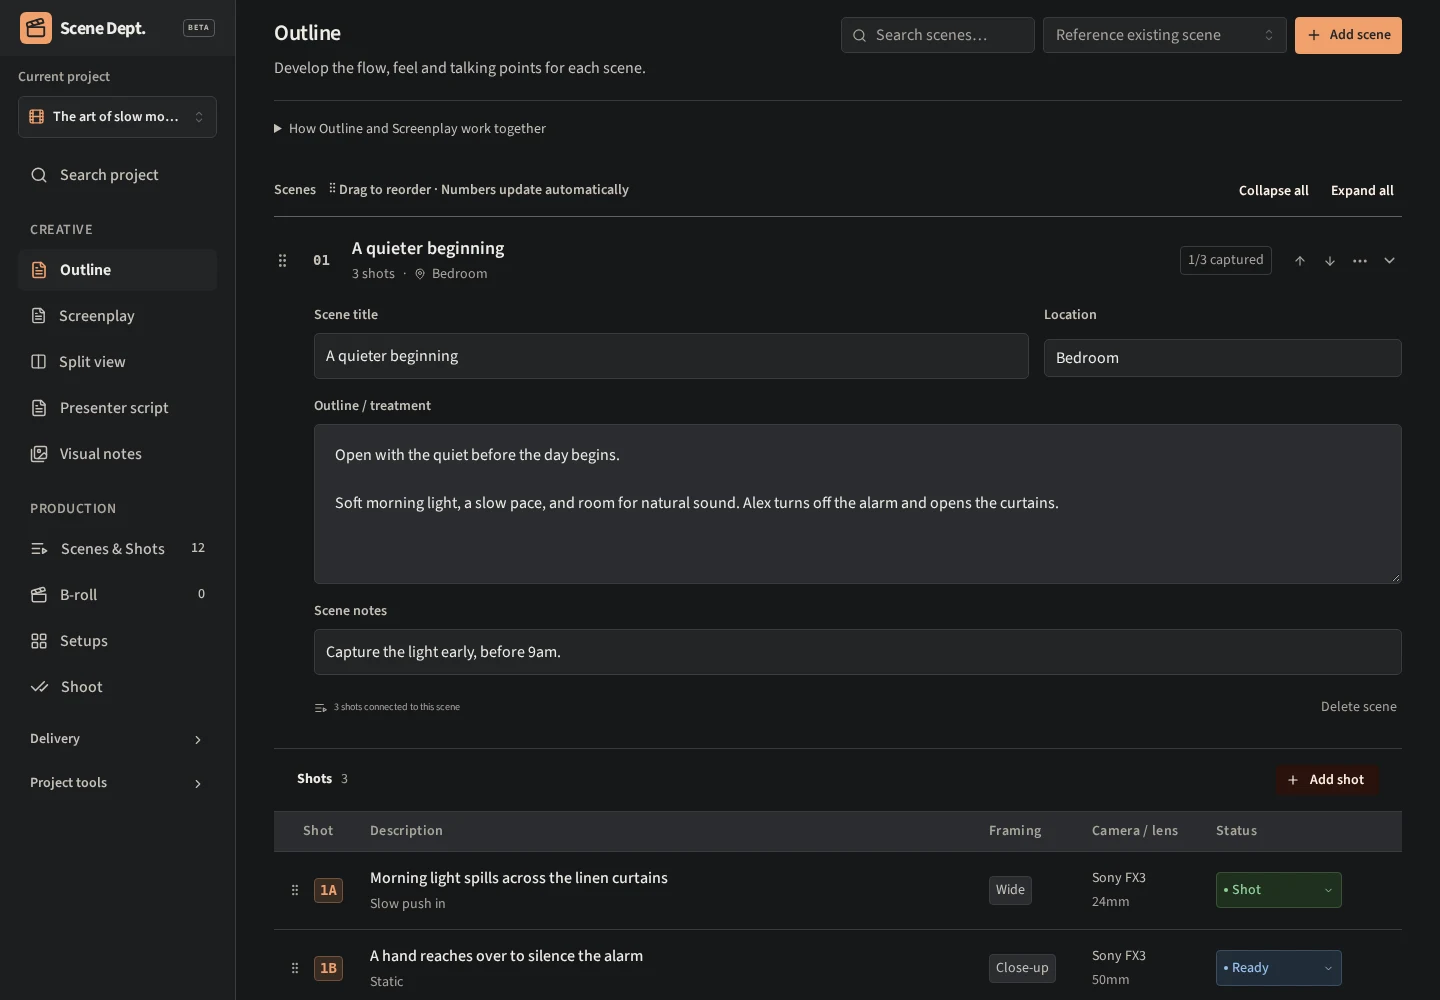Click the 1/3 captured badge
Image resolution: width=1440 pixels, height=1000 pixels.
point(1226,260)
